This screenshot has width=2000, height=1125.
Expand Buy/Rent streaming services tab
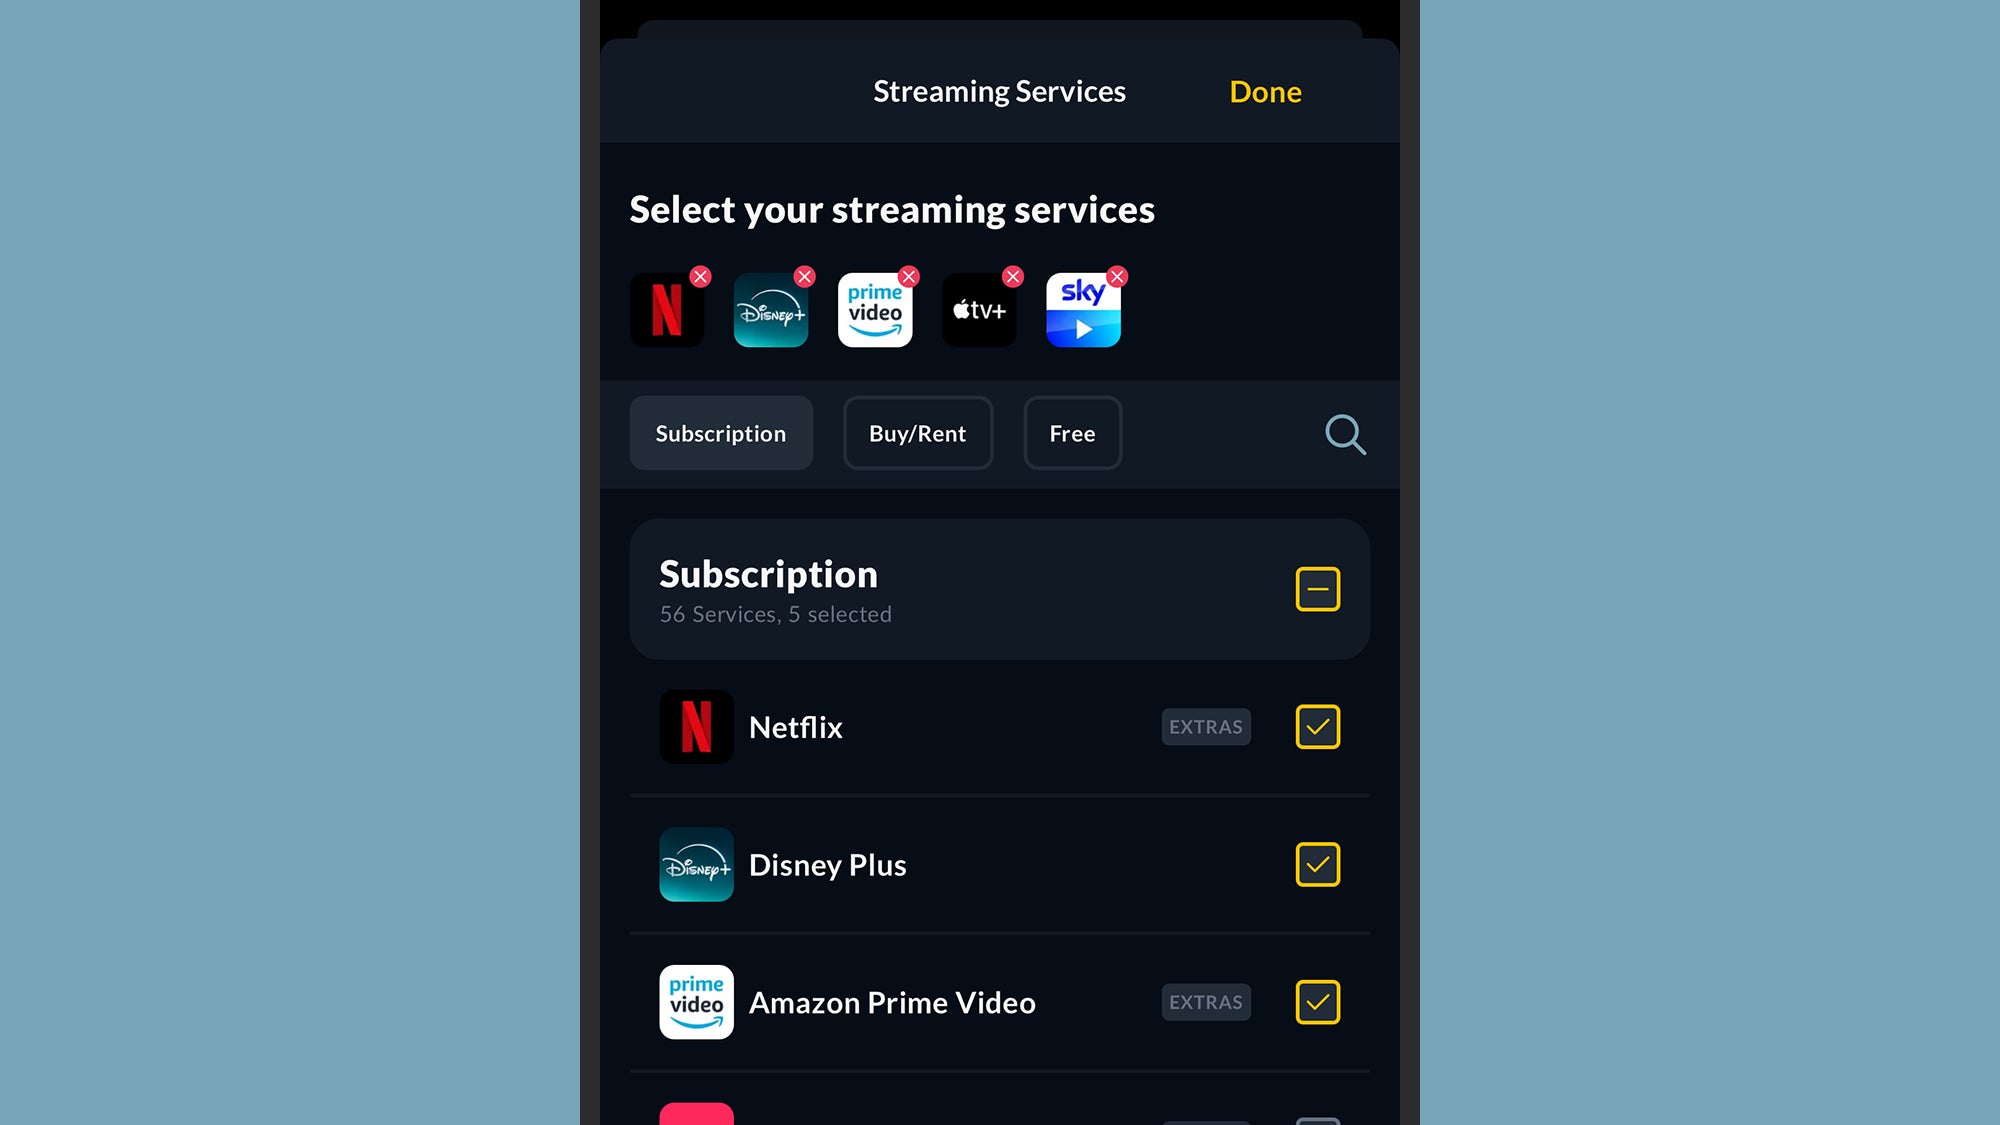click(918, 431)
